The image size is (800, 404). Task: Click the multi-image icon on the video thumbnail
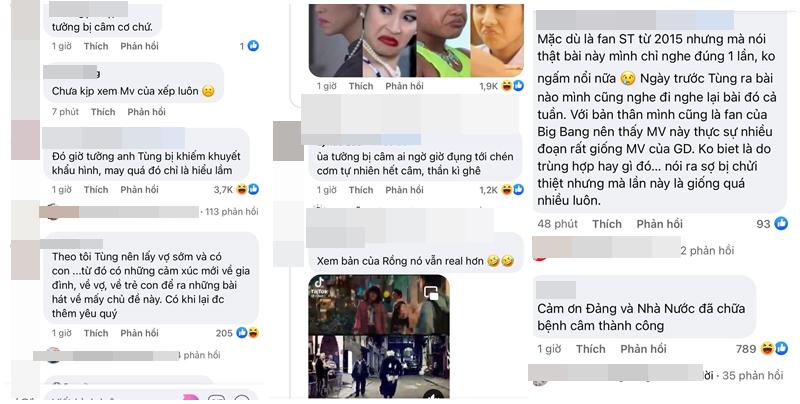[432, 292]
